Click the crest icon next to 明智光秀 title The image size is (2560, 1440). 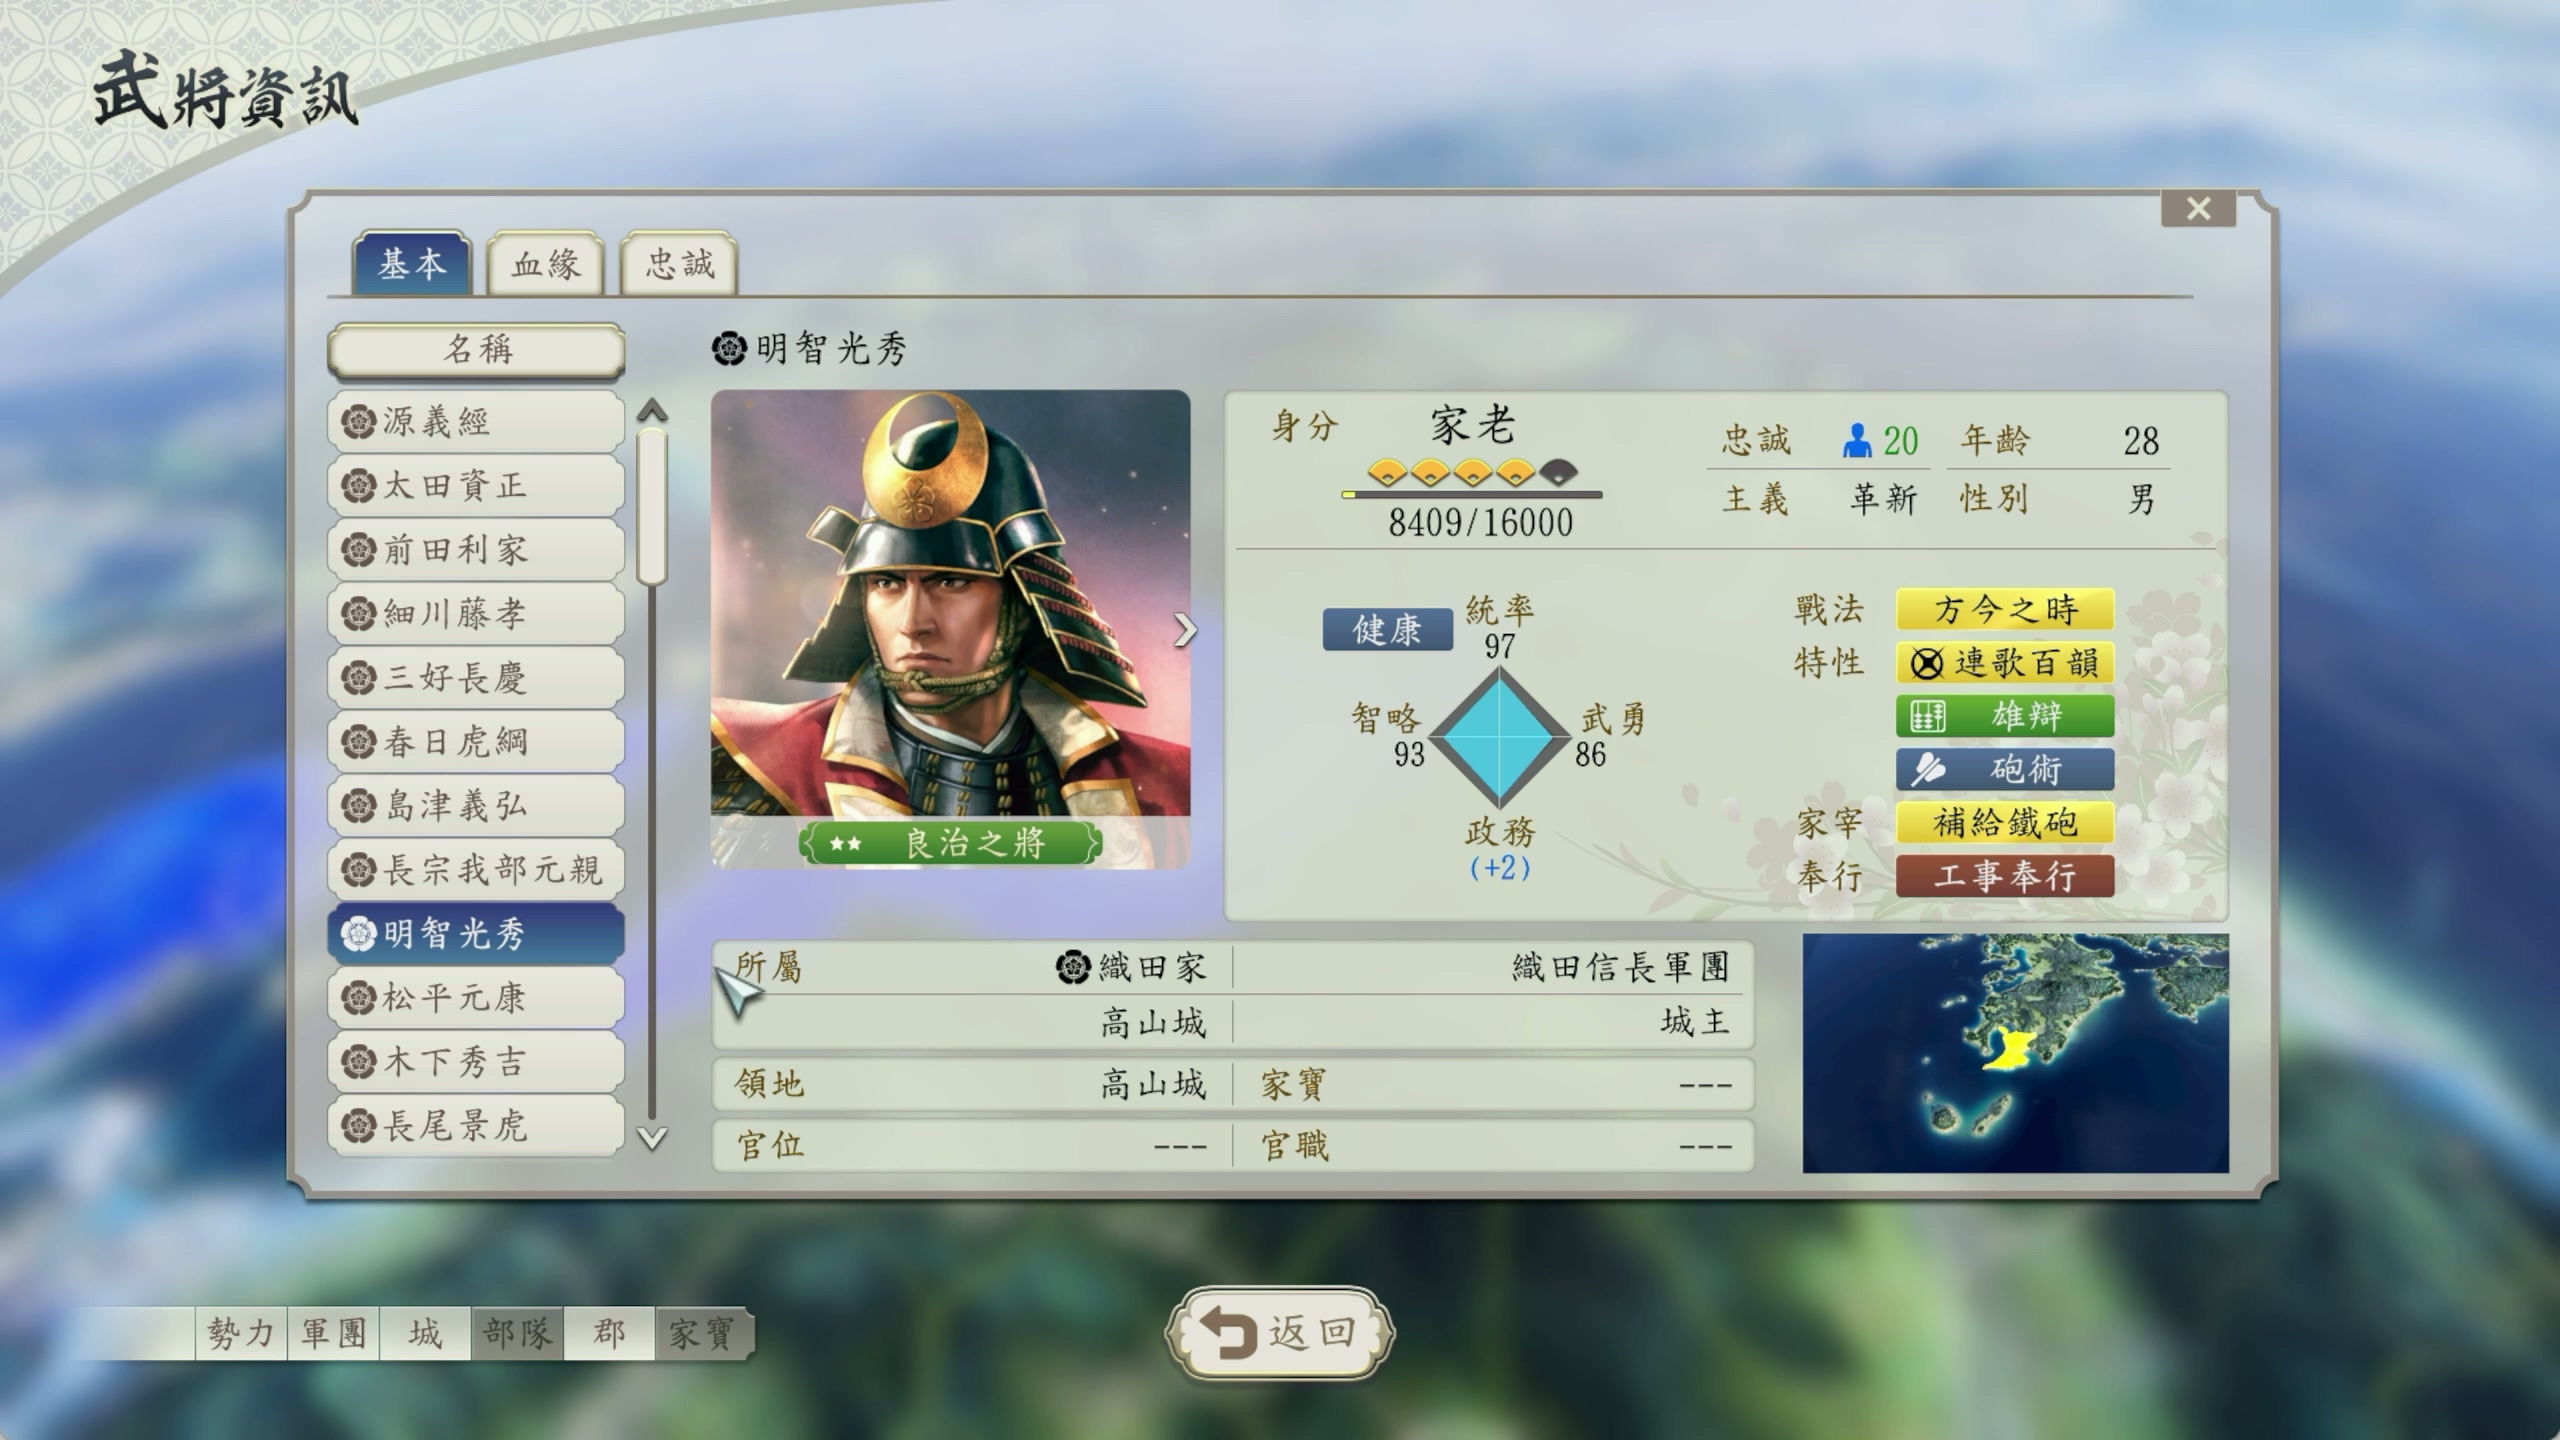[729, 349]
